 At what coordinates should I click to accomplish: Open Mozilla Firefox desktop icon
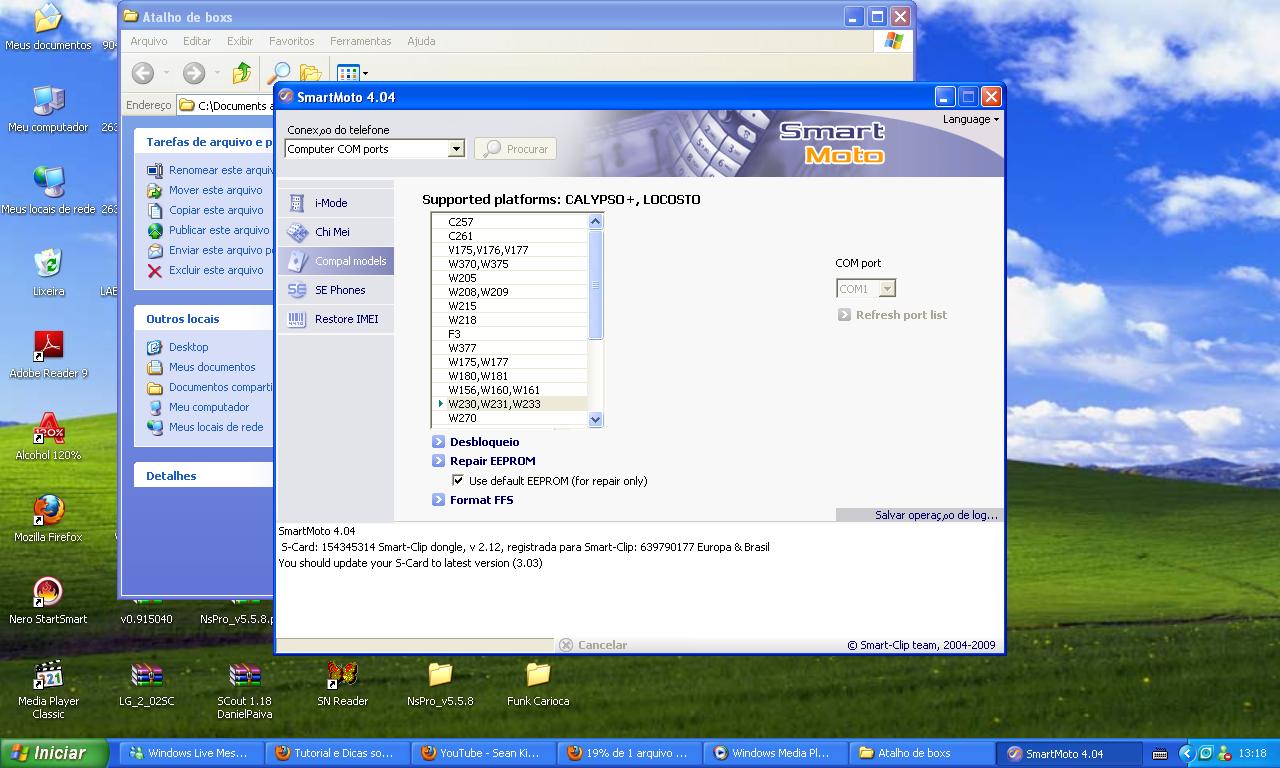click(x=48, y=519)
